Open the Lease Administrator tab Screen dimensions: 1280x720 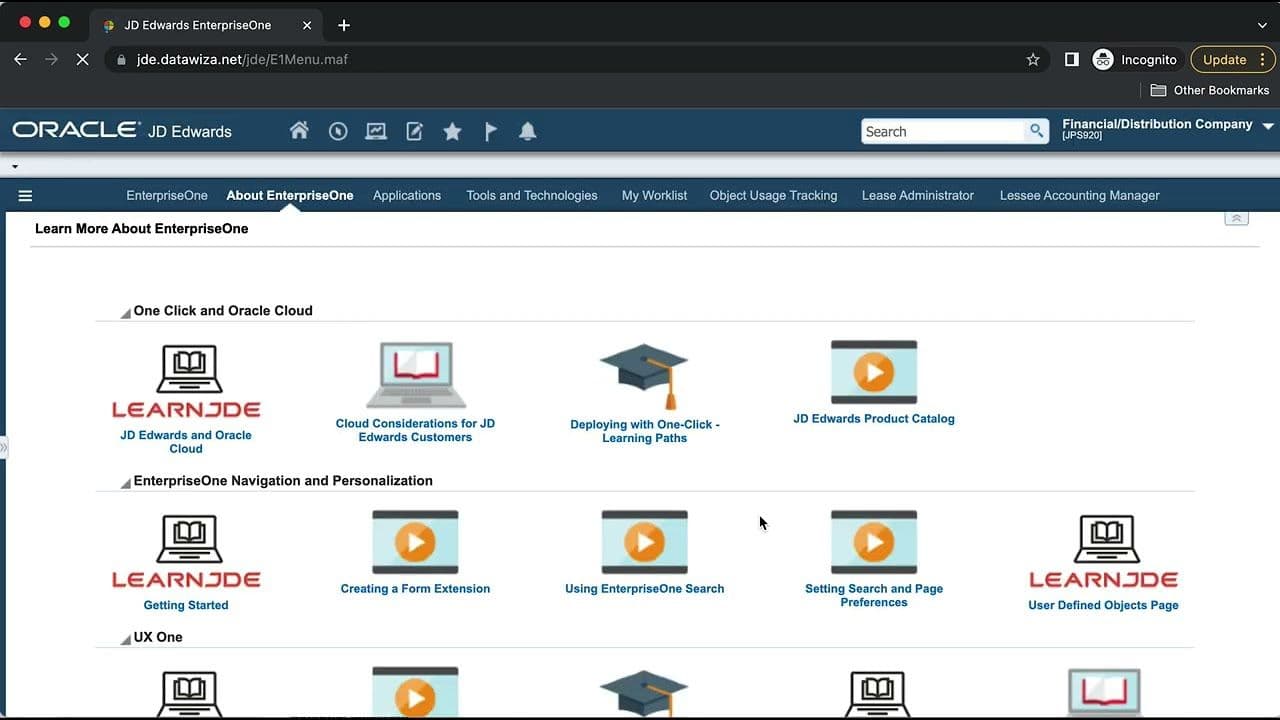tap(918, 196)
